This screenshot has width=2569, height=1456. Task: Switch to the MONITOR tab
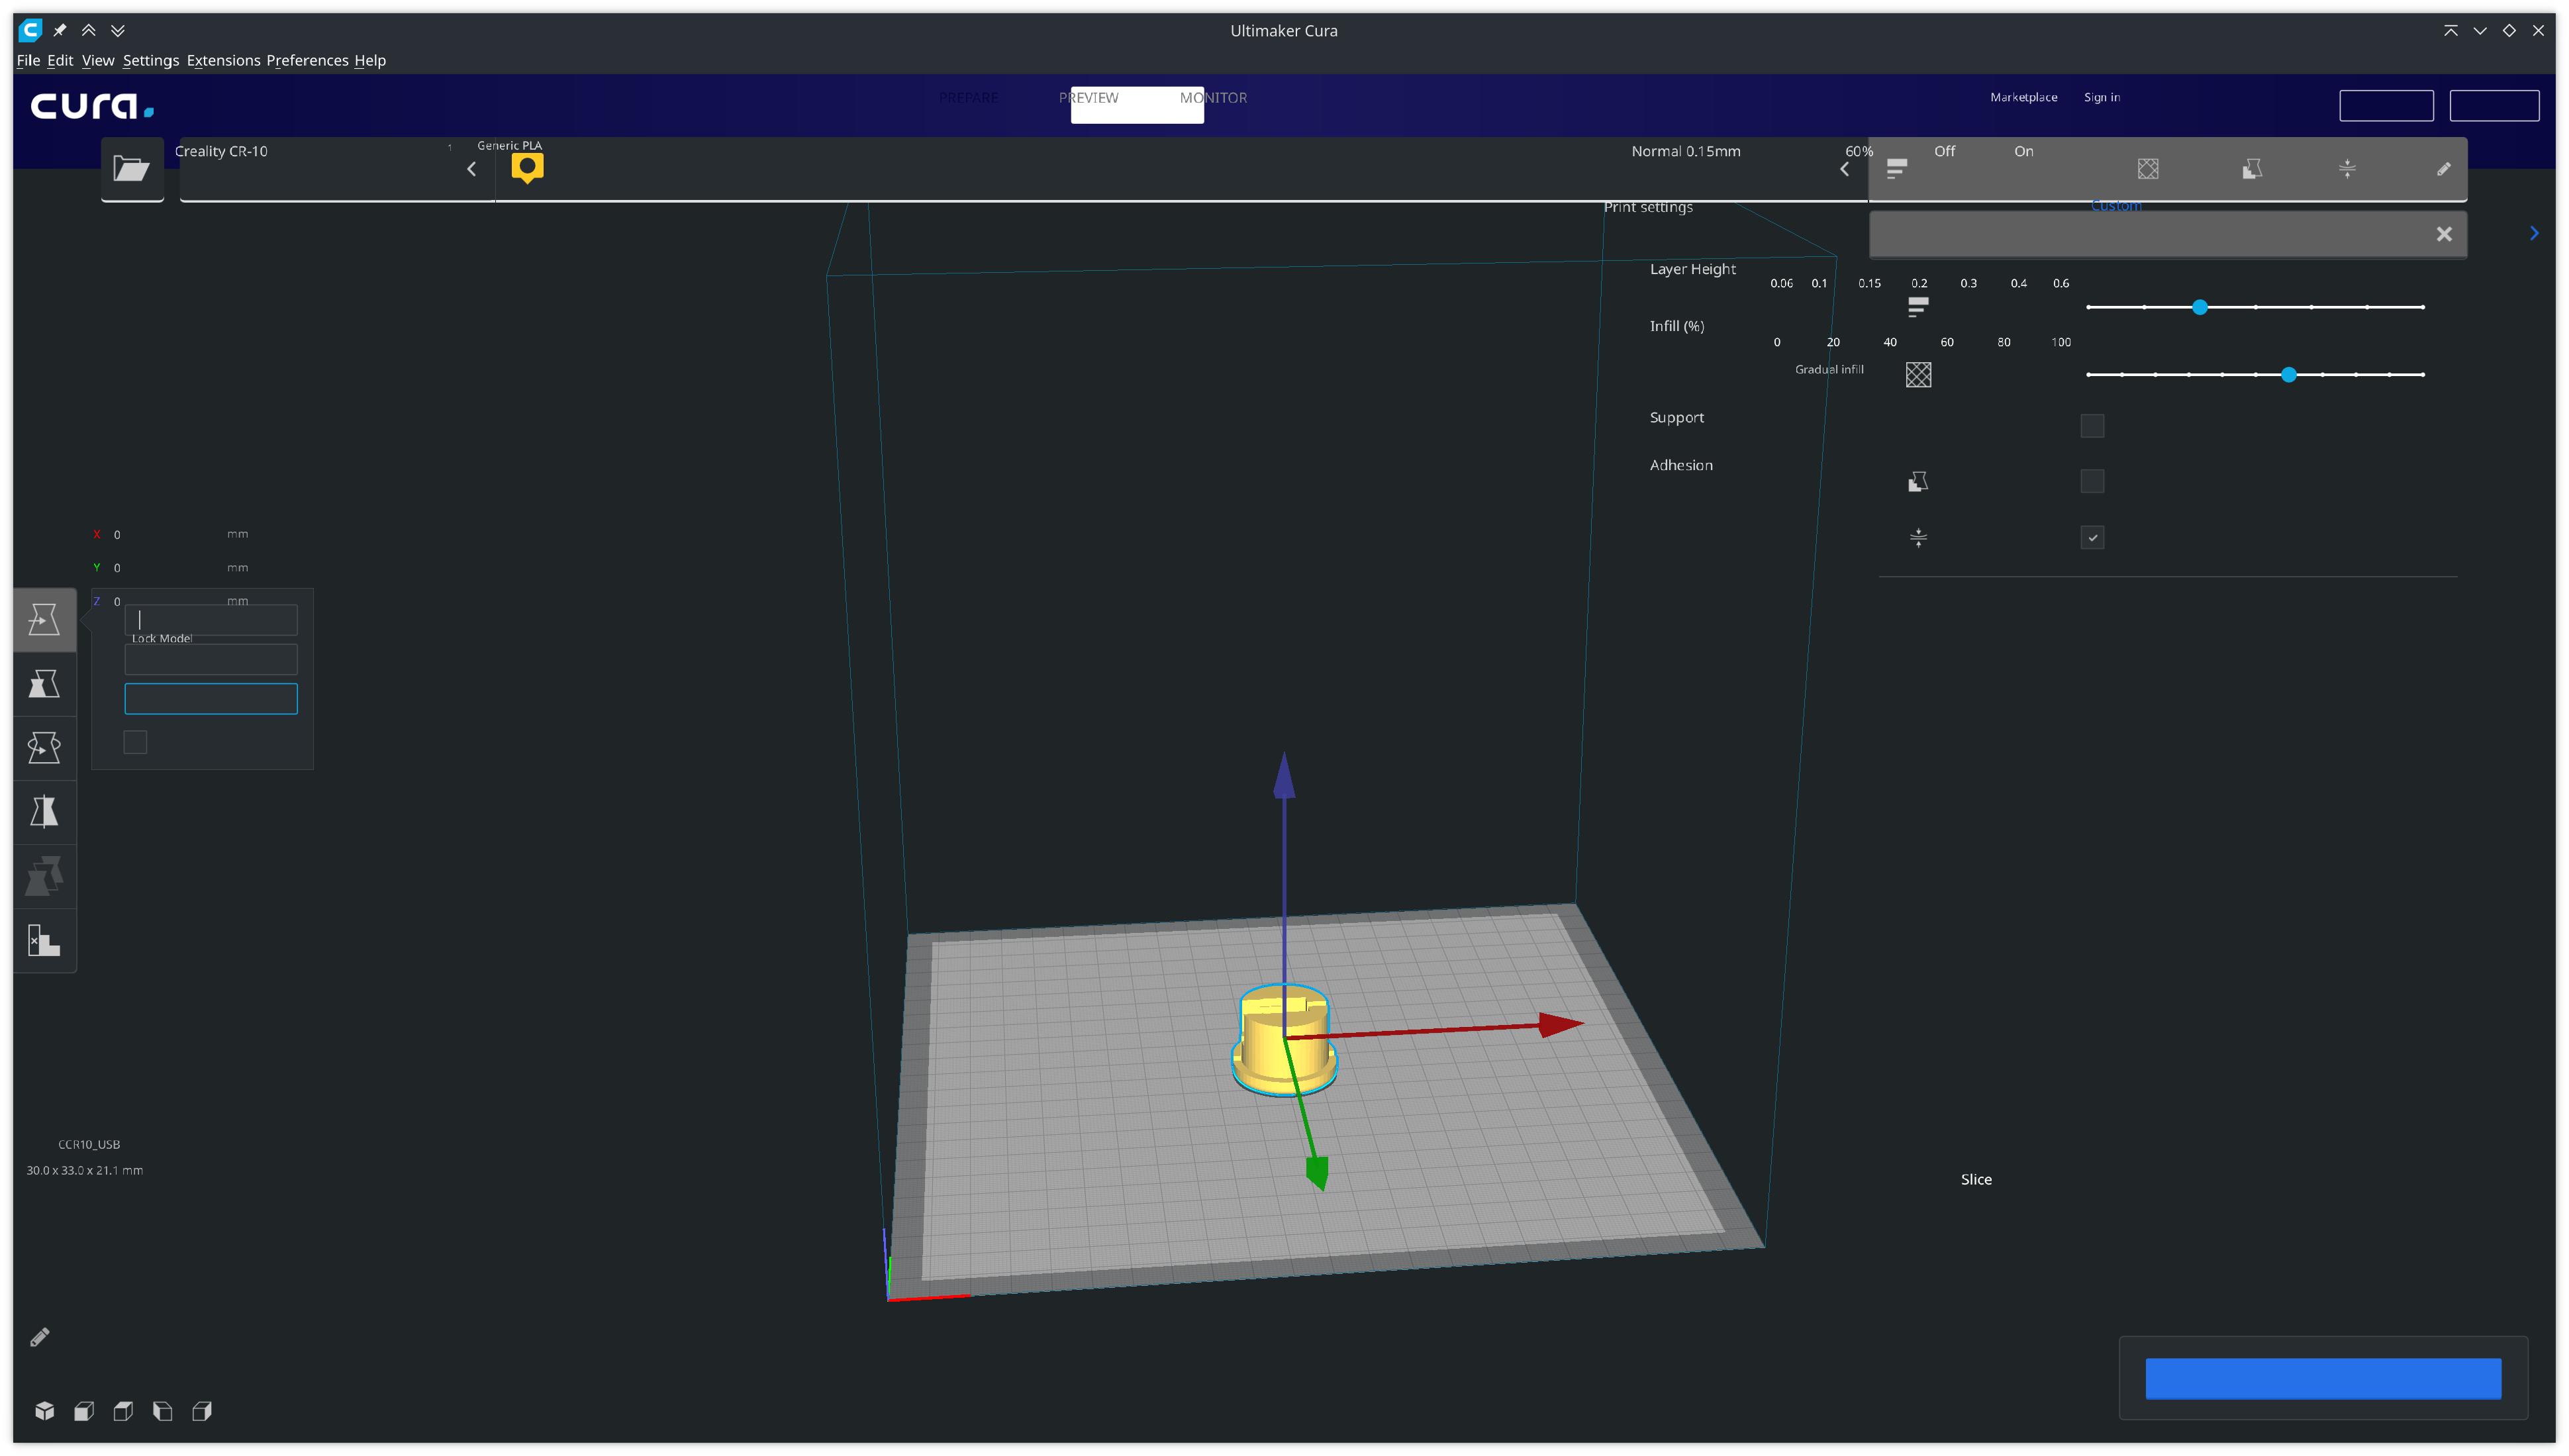click(x=1213, y=98)
